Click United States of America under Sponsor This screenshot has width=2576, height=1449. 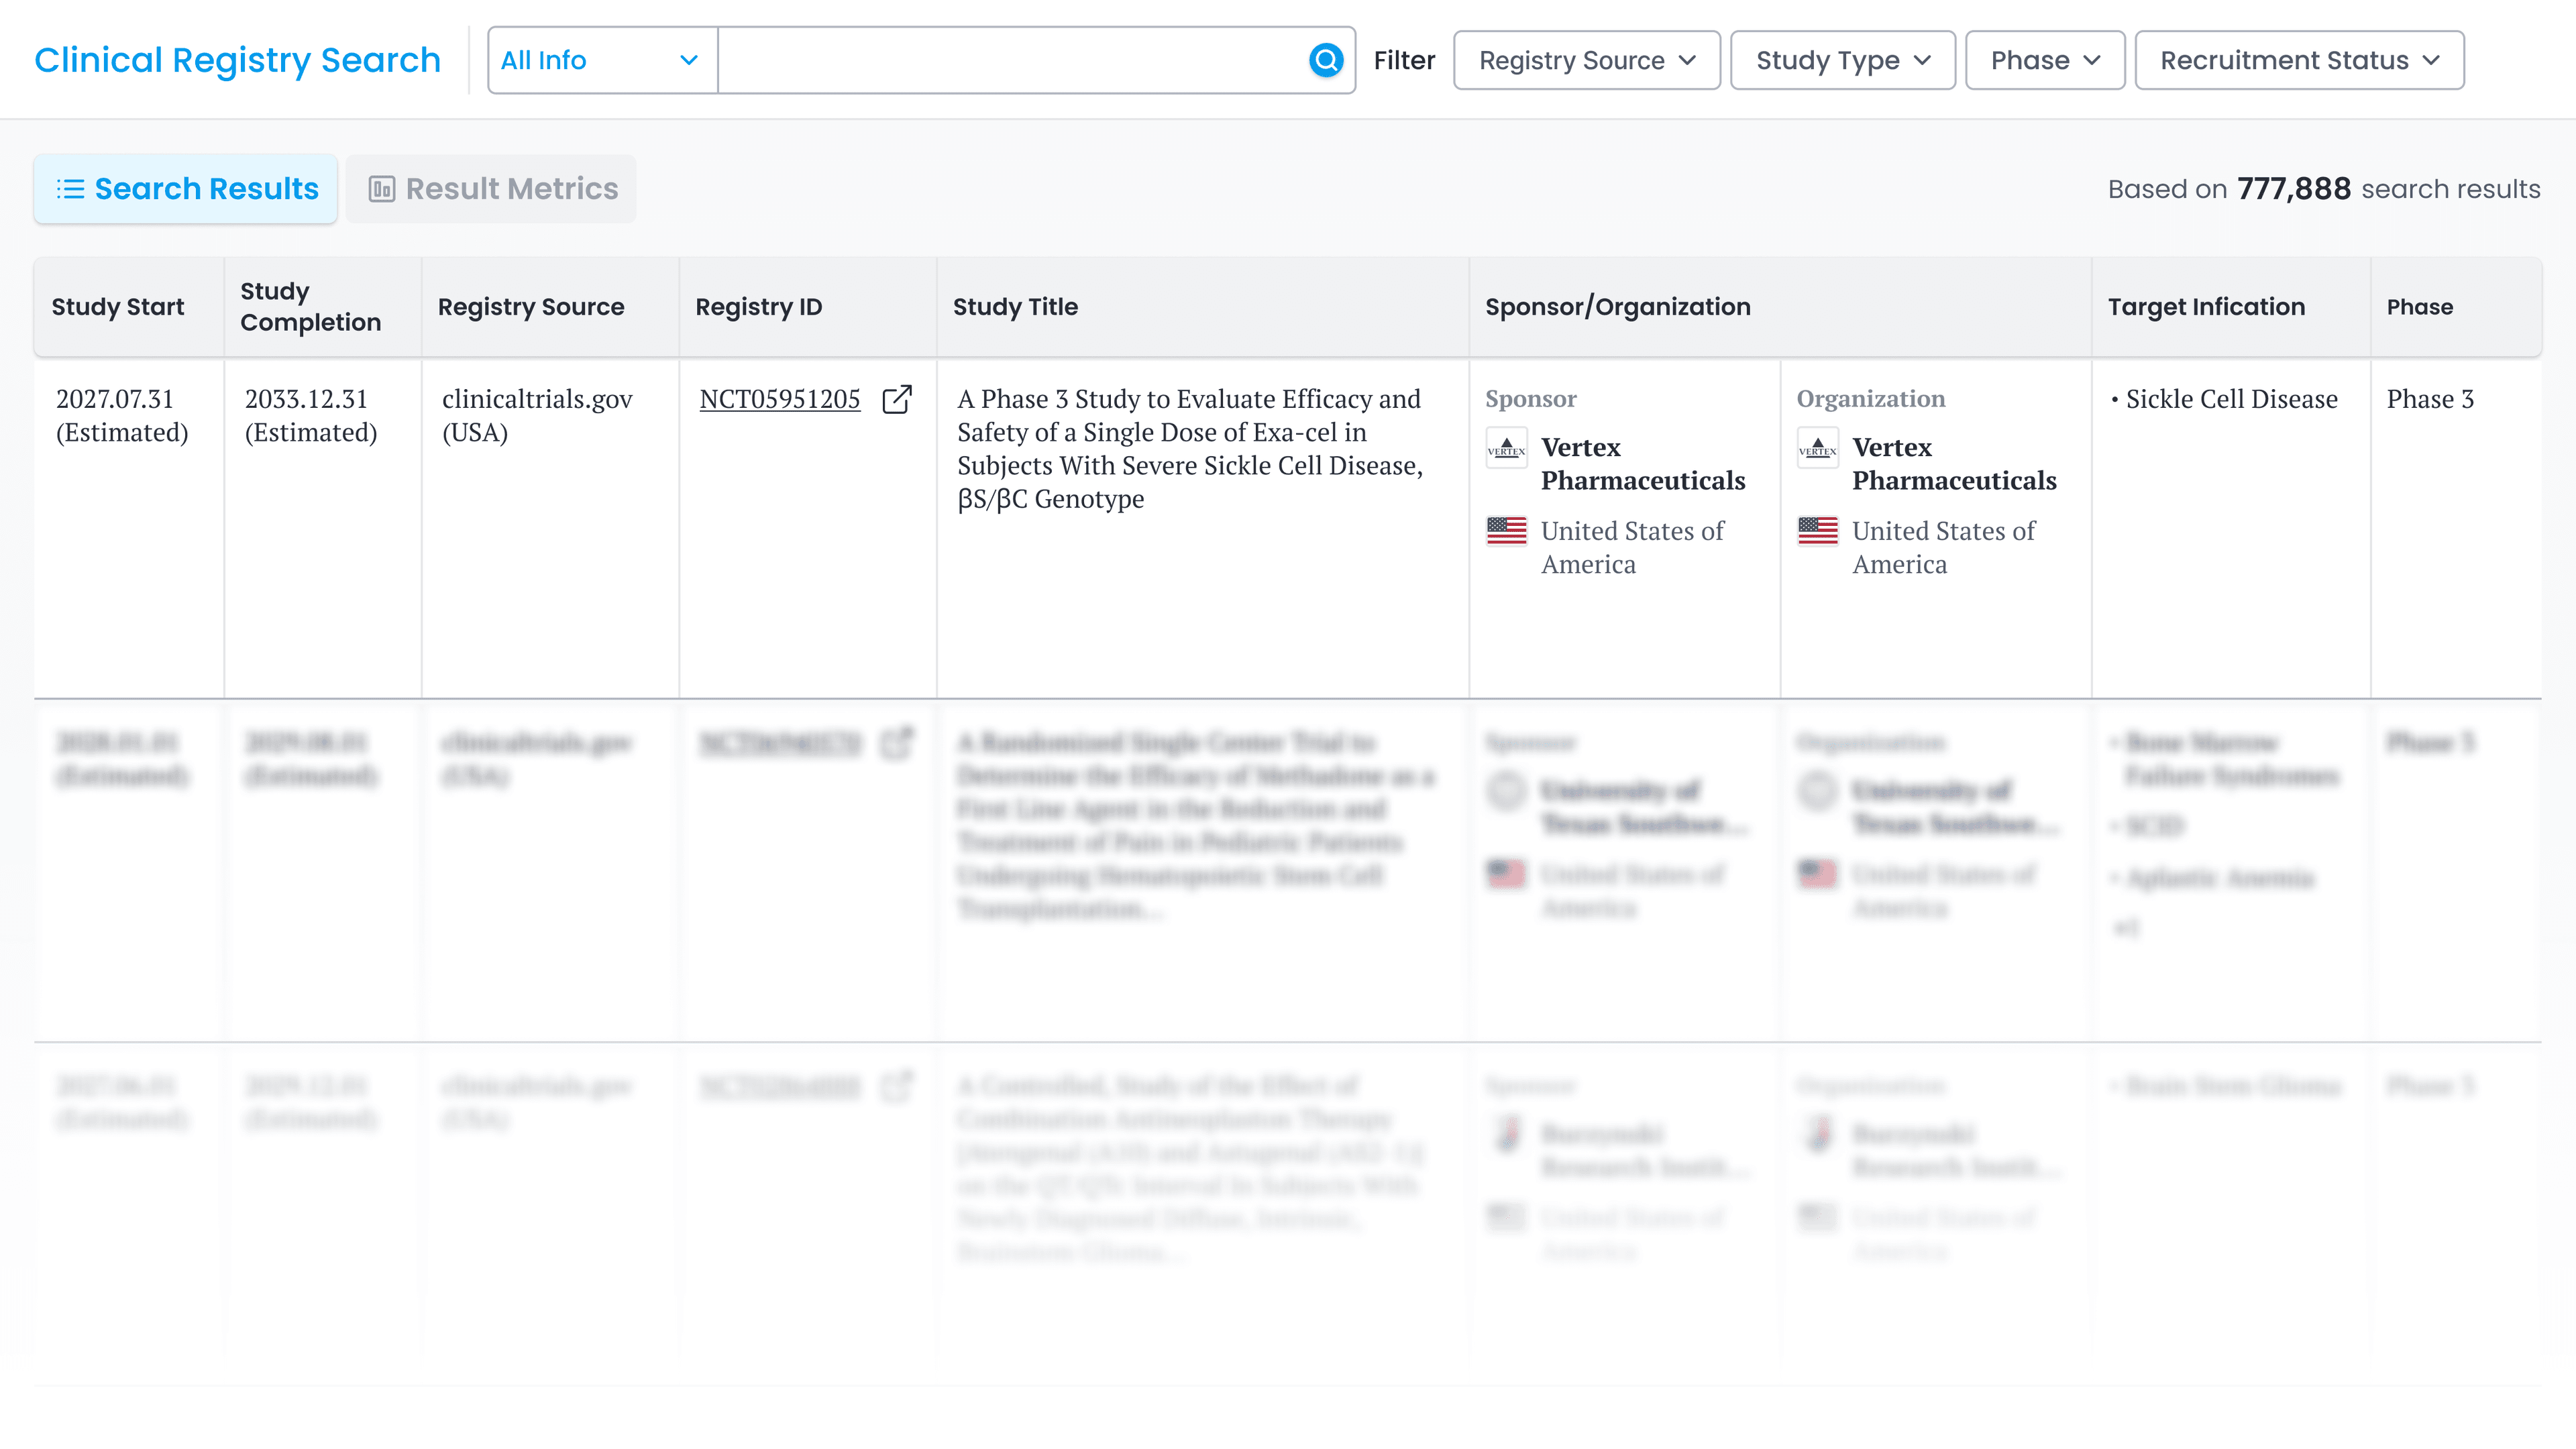pyautogui.click(x=1632, y=548)
